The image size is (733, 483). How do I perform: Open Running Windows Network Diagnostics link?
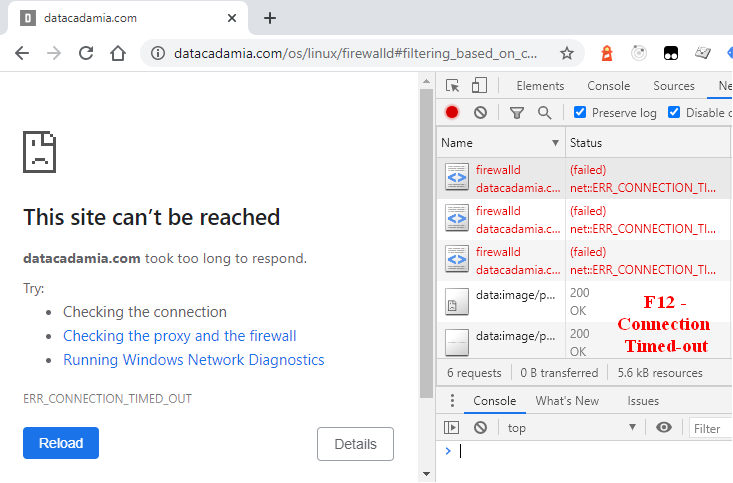[x=194, y=360]
